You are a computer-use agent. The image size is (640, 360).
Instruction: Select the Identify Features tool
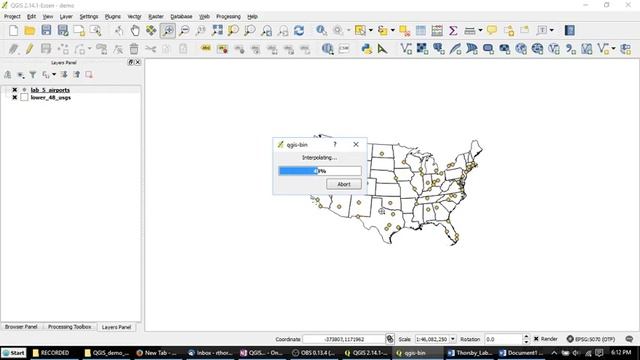(322, 31)
